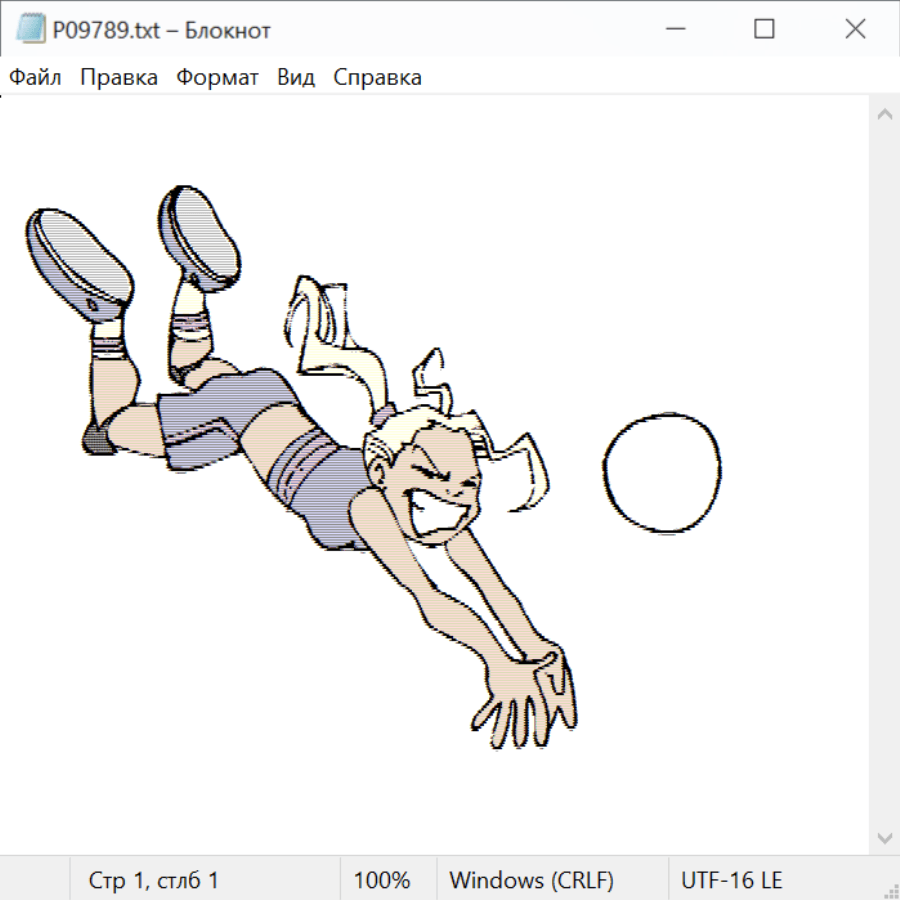The width and height of the screenshot is (900, 900).
Task: Click the Notepad icon in title bar
Action: 30,30
